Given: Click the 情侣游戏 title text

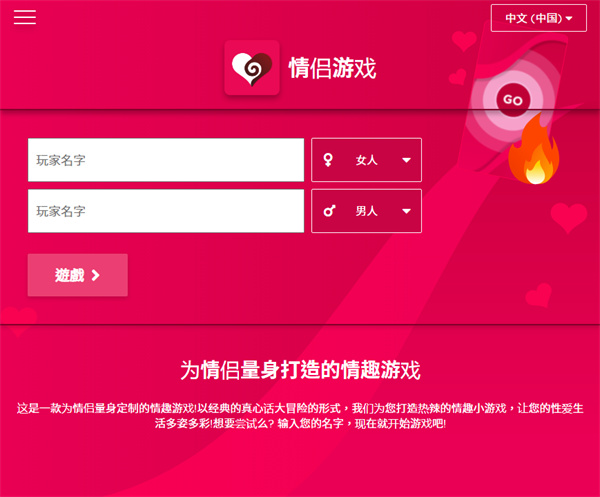Looking at the screenshot, I should [x=332, y=68].
